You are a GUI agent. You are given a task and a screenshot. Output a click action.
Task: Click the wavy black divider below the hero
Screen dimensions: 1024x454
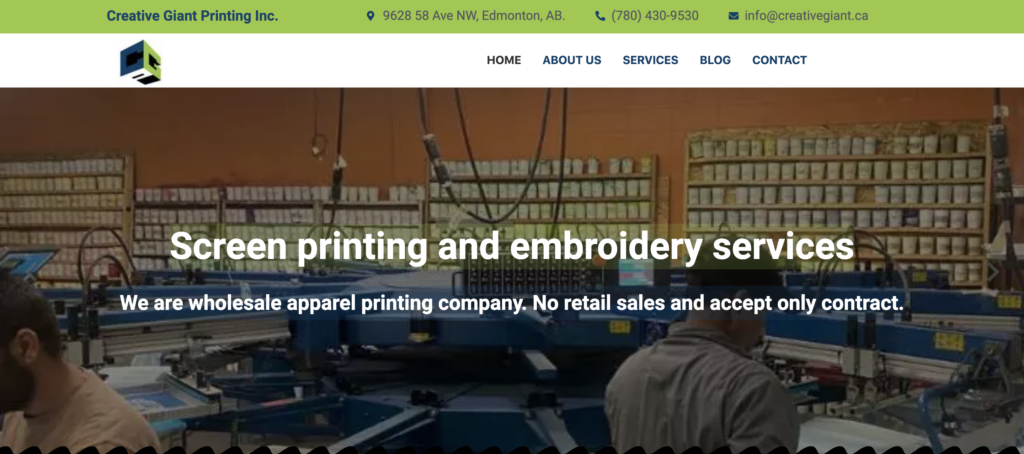point(512,450)
